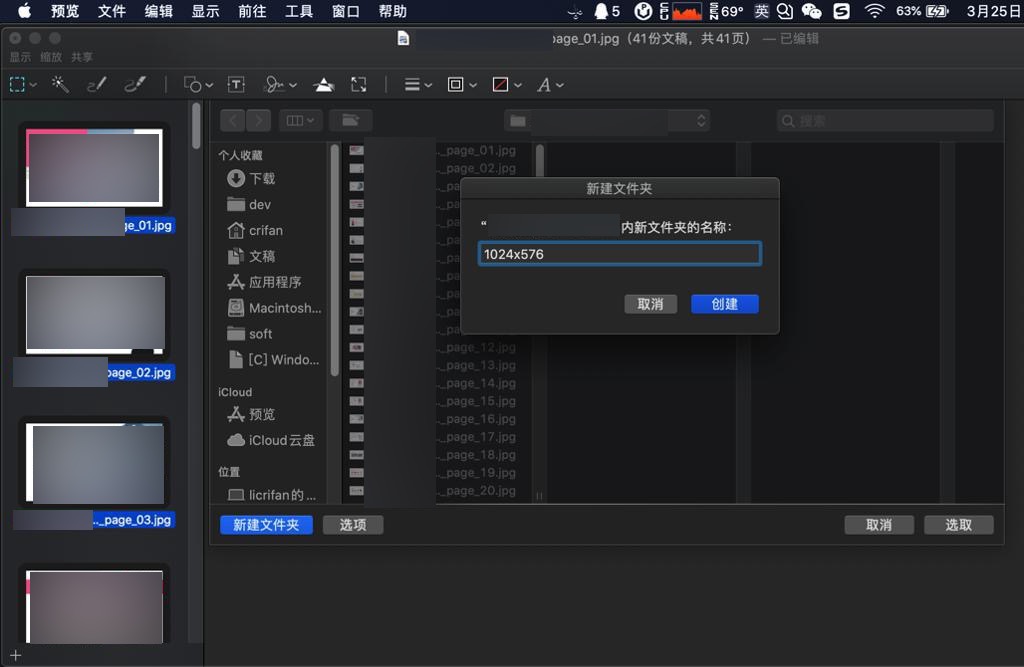Click the add page plus button
This screenshot has width=1024, height=667.
[16, 655]
